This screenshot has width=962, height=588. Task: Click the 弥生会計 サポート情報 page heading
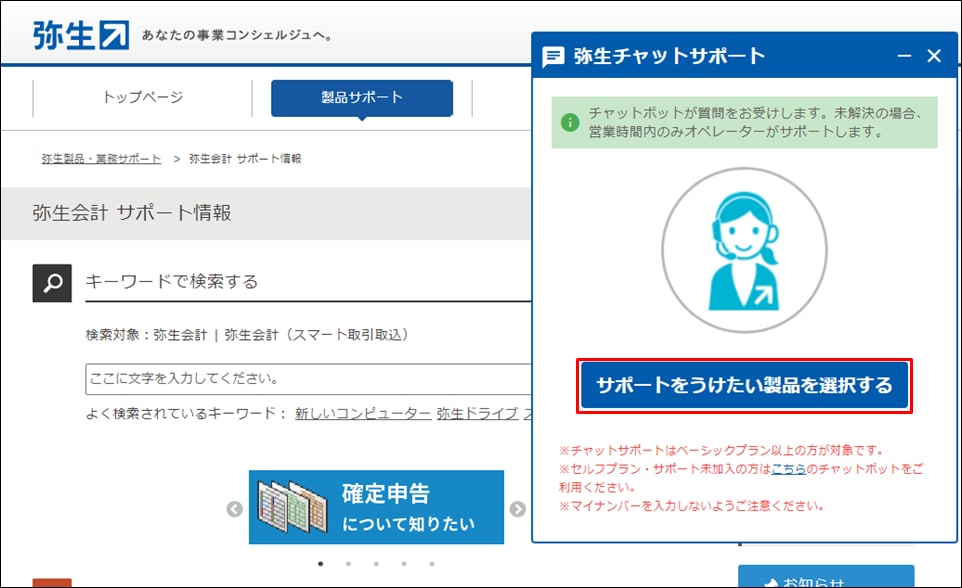(132, 213)
